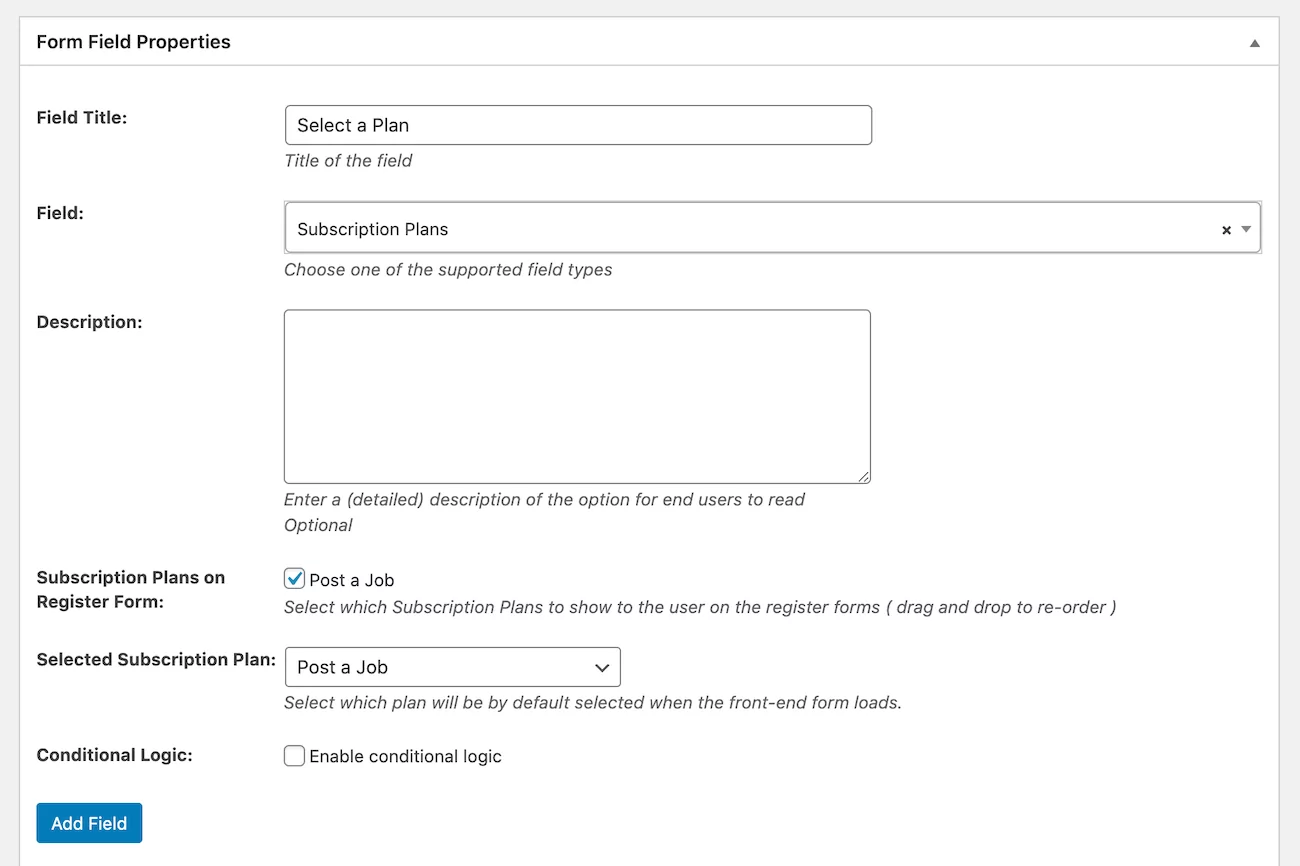Click the 'Optional' hint text
The height and width of the screenshot is (866, 1300).
coord(318,525)
